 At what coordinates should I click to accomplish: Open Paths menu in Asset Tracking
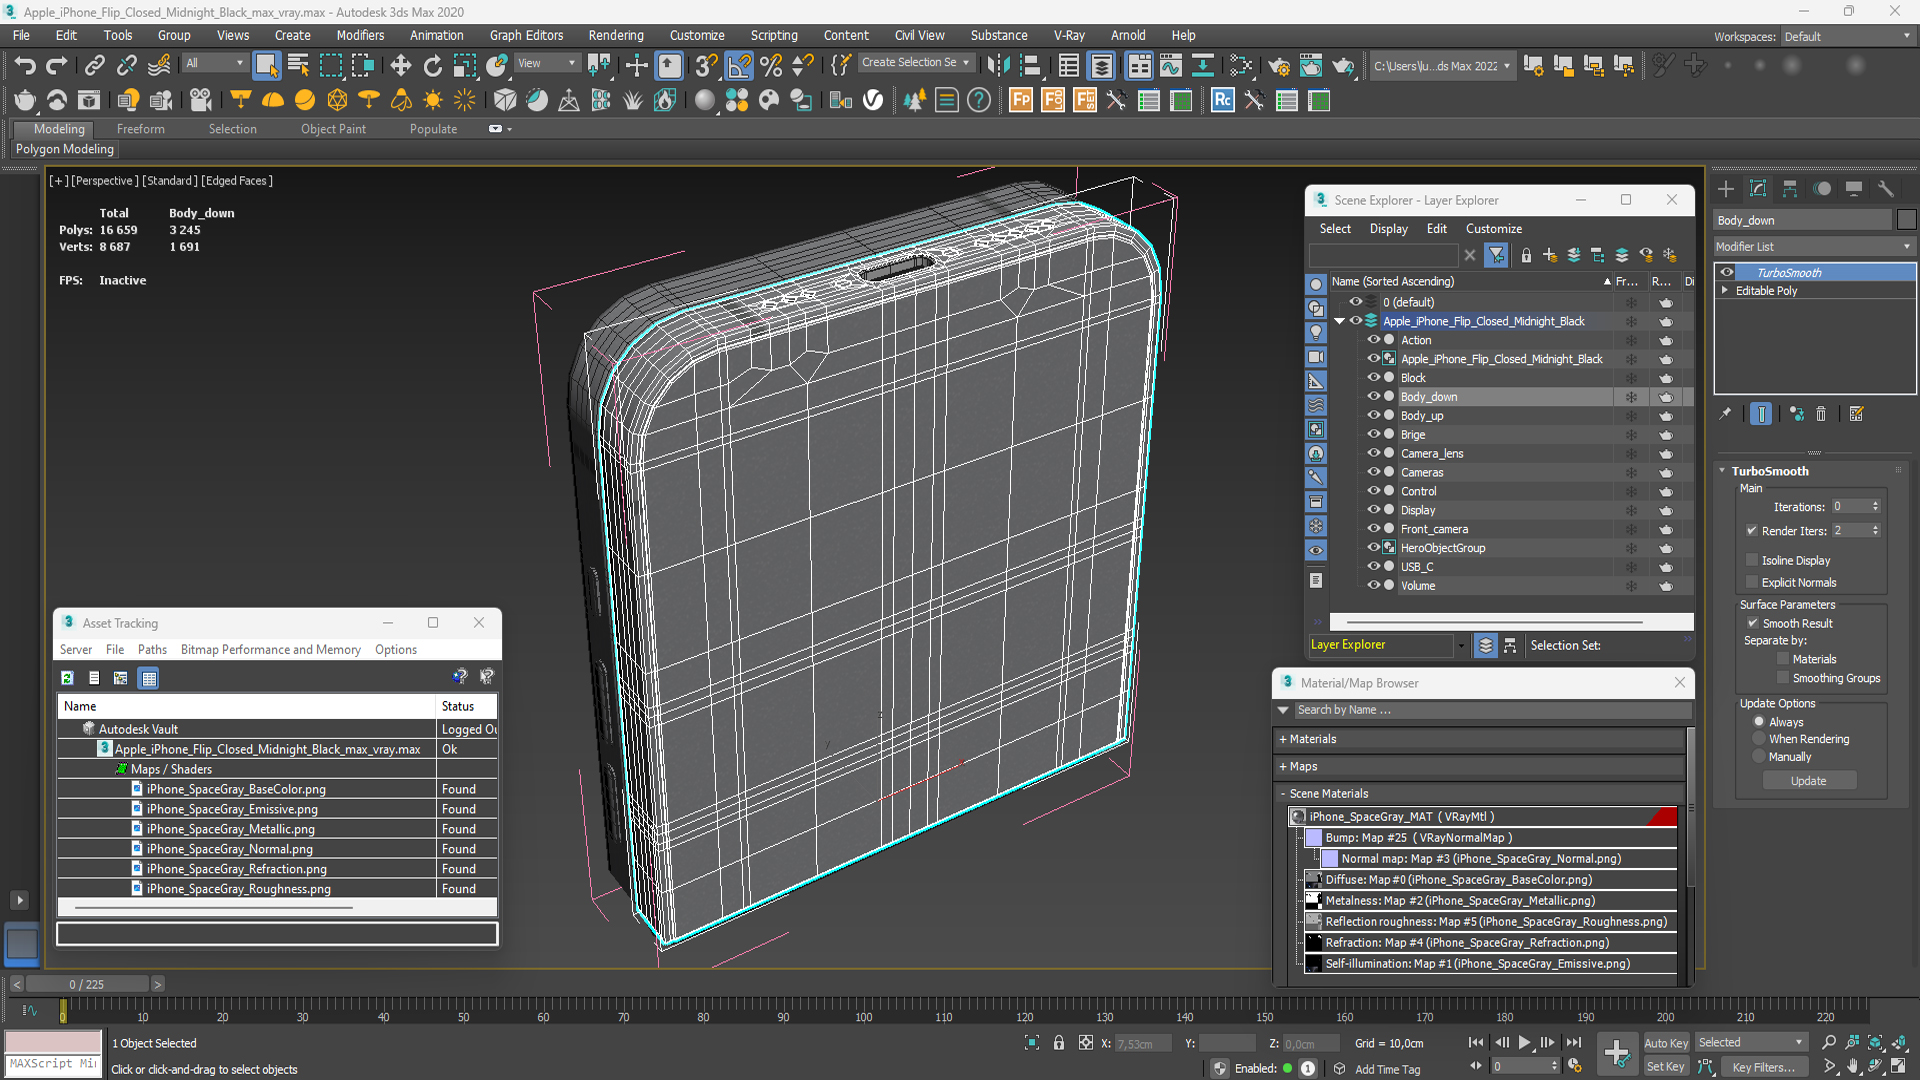[x=152, y=649]
